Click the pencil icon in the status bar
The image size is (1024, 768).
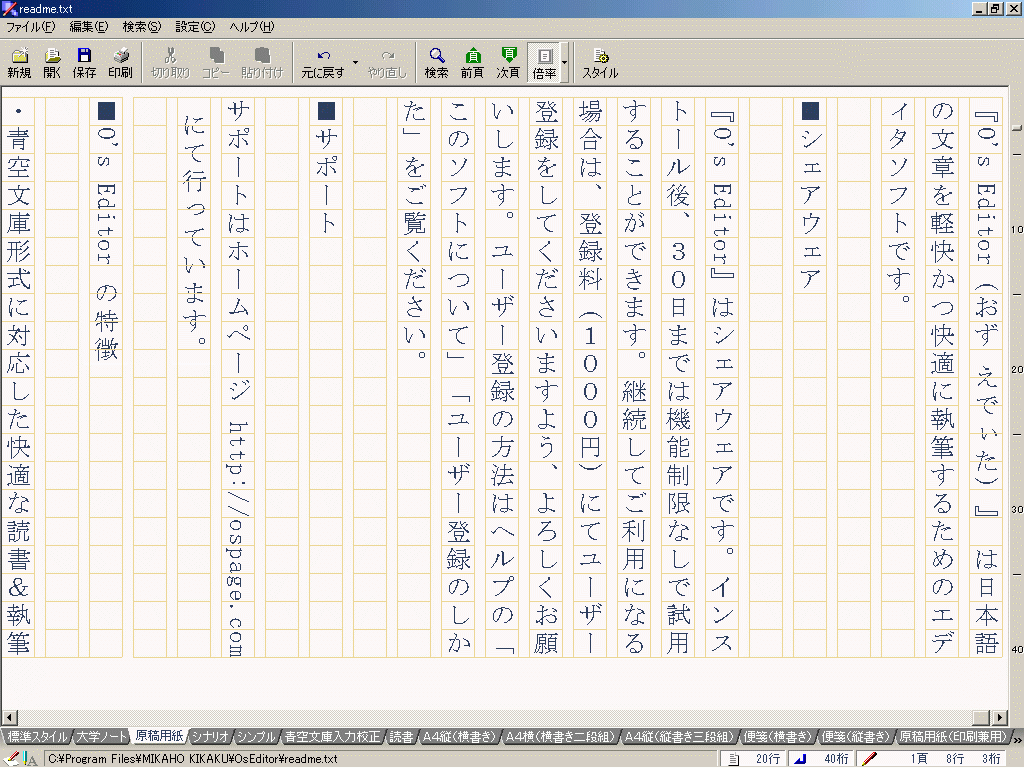pyautogui.click(x=870, y=759)
